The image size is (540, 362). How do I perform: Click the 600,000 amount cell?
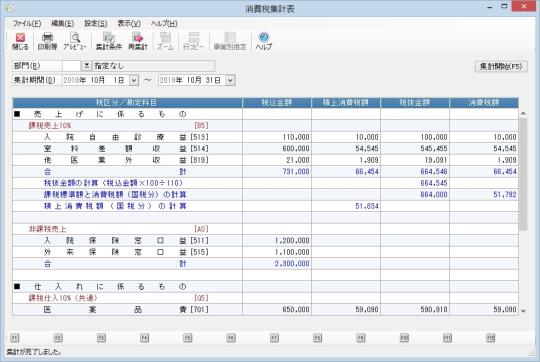pos(277,148)
